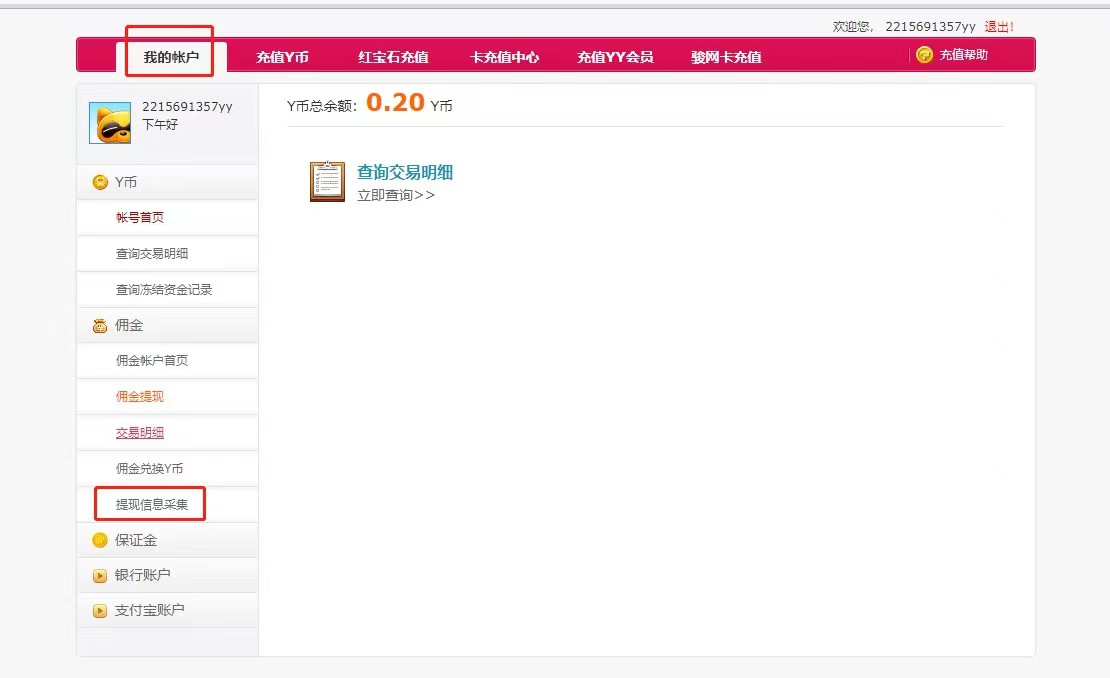This screenshot has height=678, width=1110.
Task: Click the 0.20 Y币 balance amount
Action: (395, 103)
